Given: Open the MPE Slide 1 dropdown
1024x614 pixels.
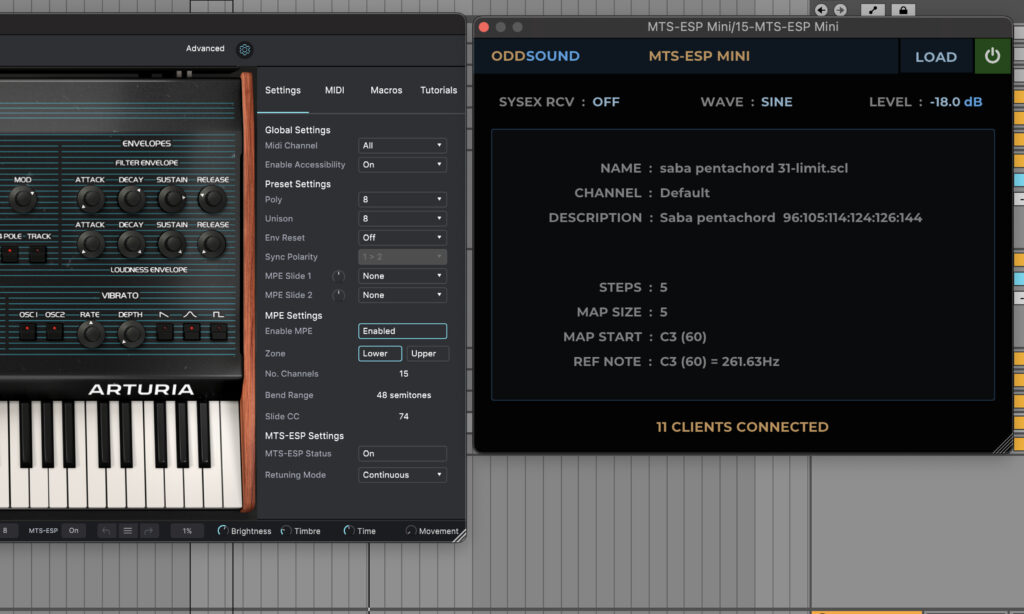Looking at the screenshot, I should (402, 276).
